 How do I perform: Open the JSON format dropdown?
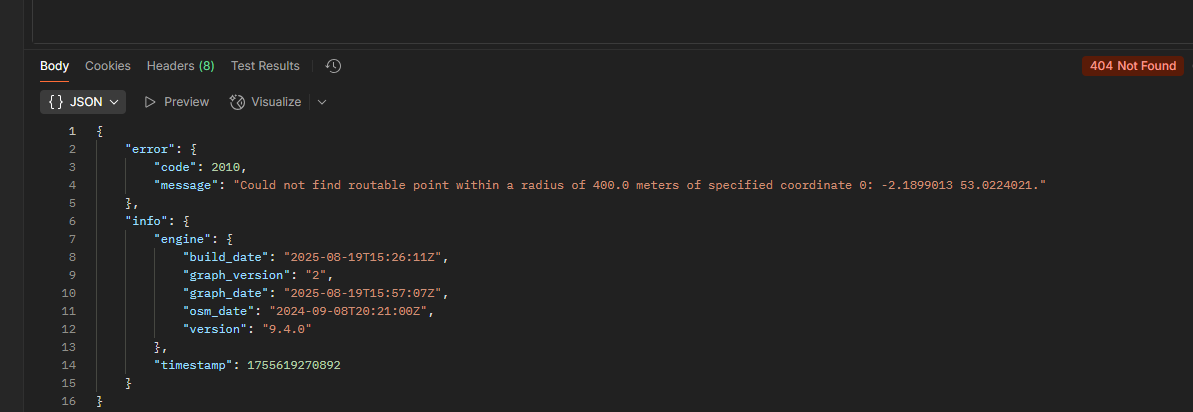83,102
